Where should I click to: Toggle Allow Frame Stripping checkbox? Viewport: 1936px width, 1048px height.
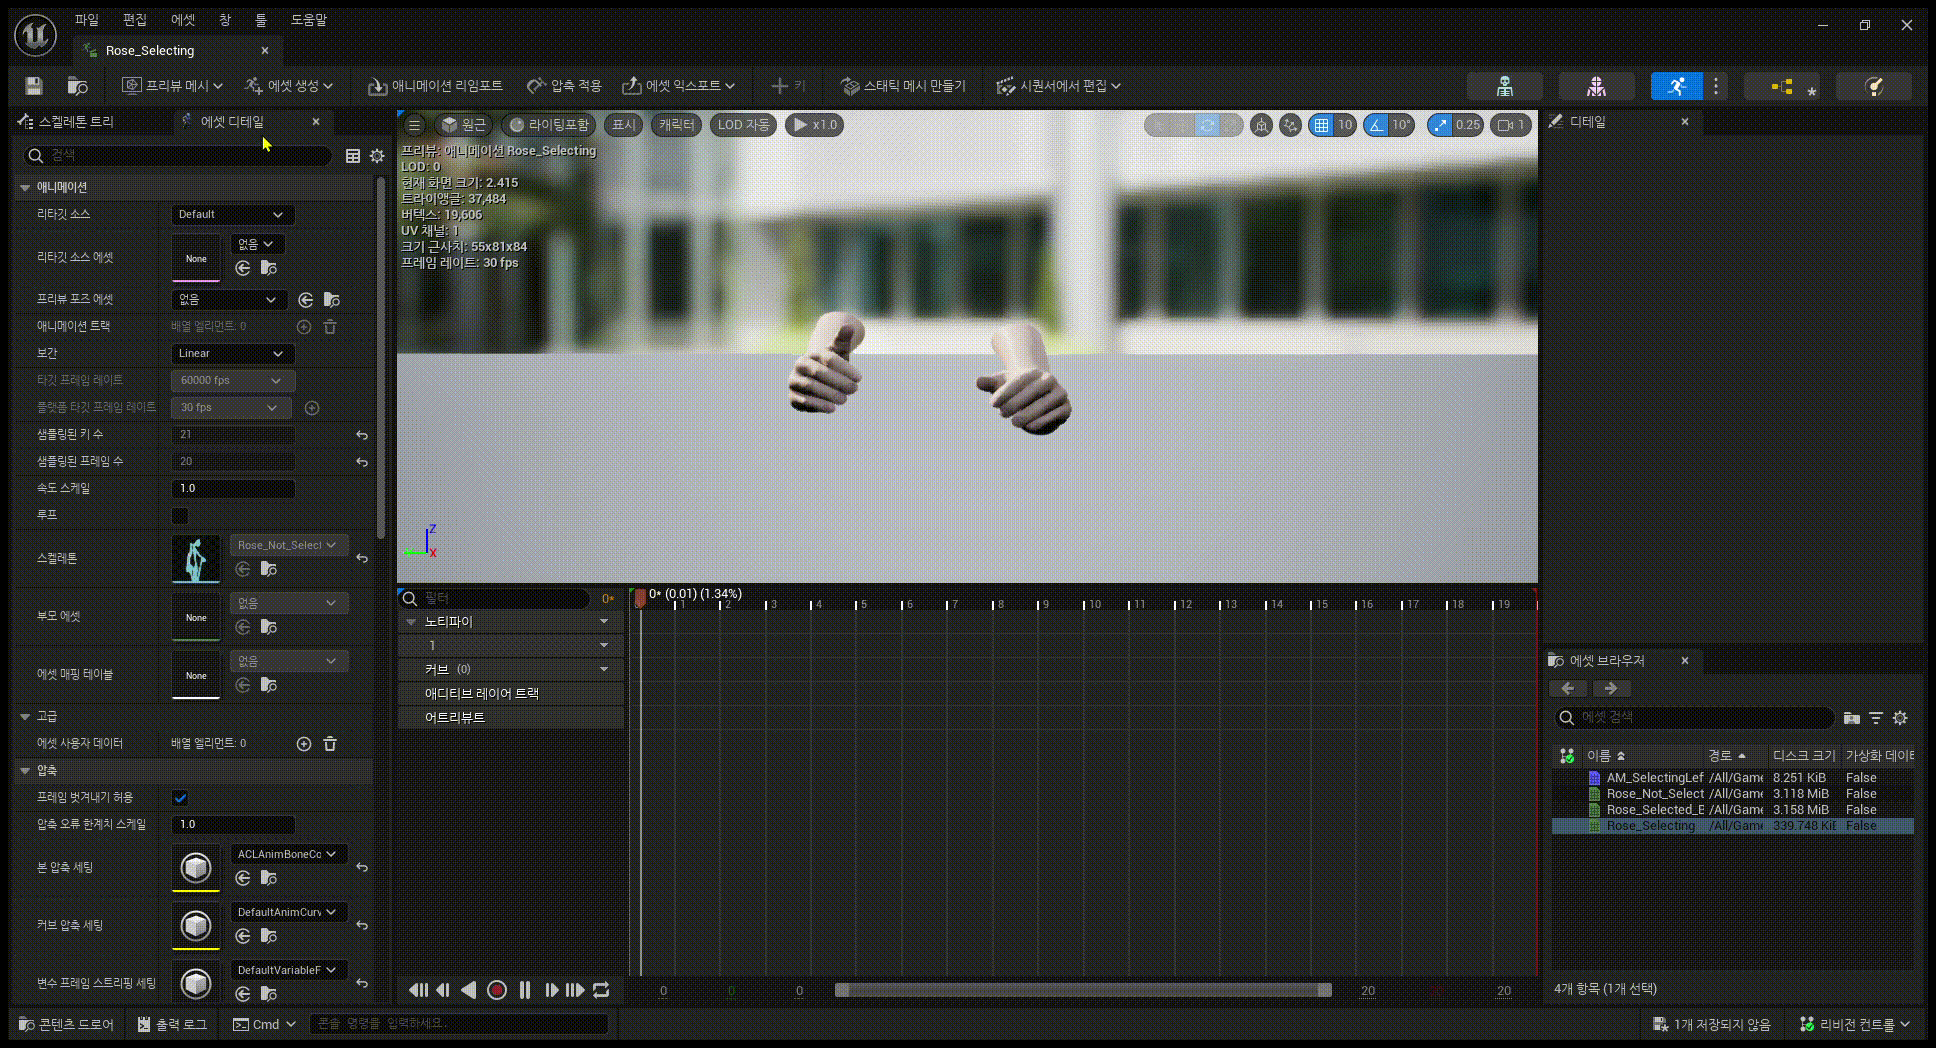pyautogui.click(x=180, y=798)
